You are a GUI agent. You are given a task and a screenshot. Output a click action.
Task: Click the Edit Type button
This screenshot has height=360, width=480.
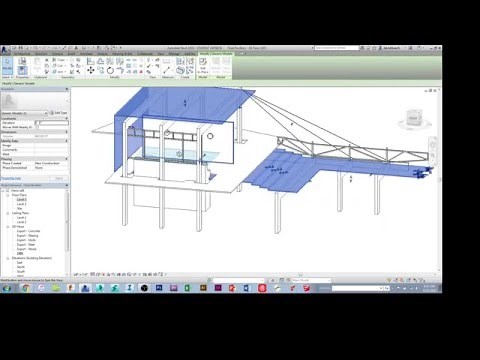point(59,113)
